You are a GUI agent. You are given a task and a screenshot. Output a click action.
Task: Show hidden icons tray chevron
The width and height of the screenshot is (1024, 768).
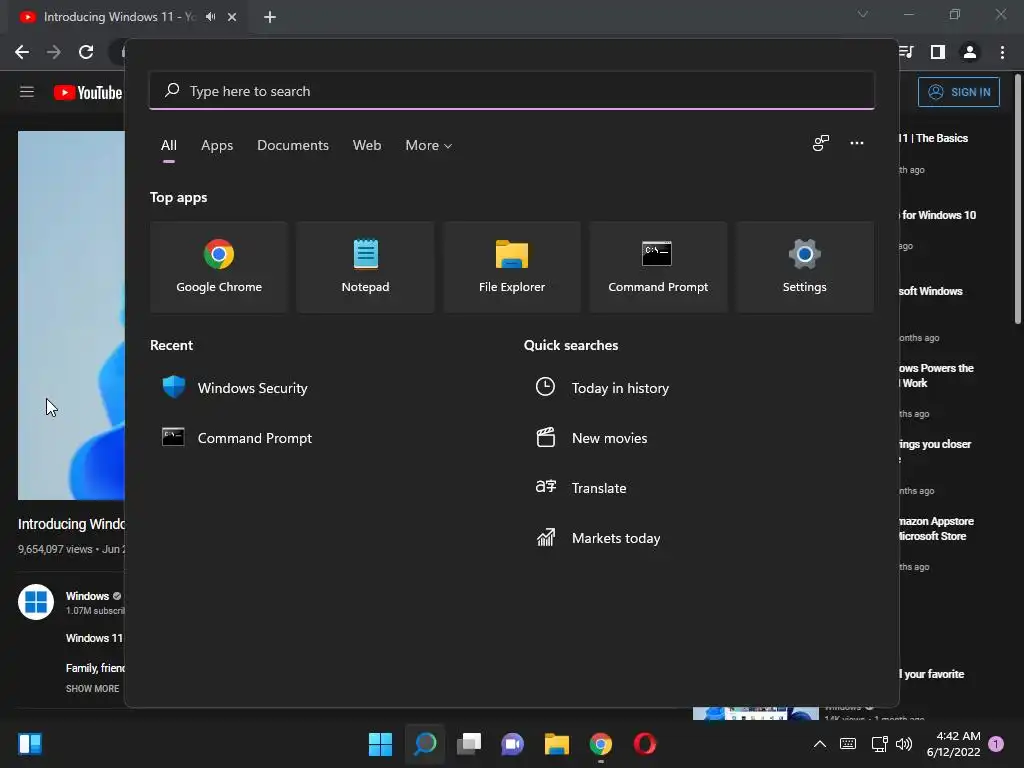[x=820, y=744]
